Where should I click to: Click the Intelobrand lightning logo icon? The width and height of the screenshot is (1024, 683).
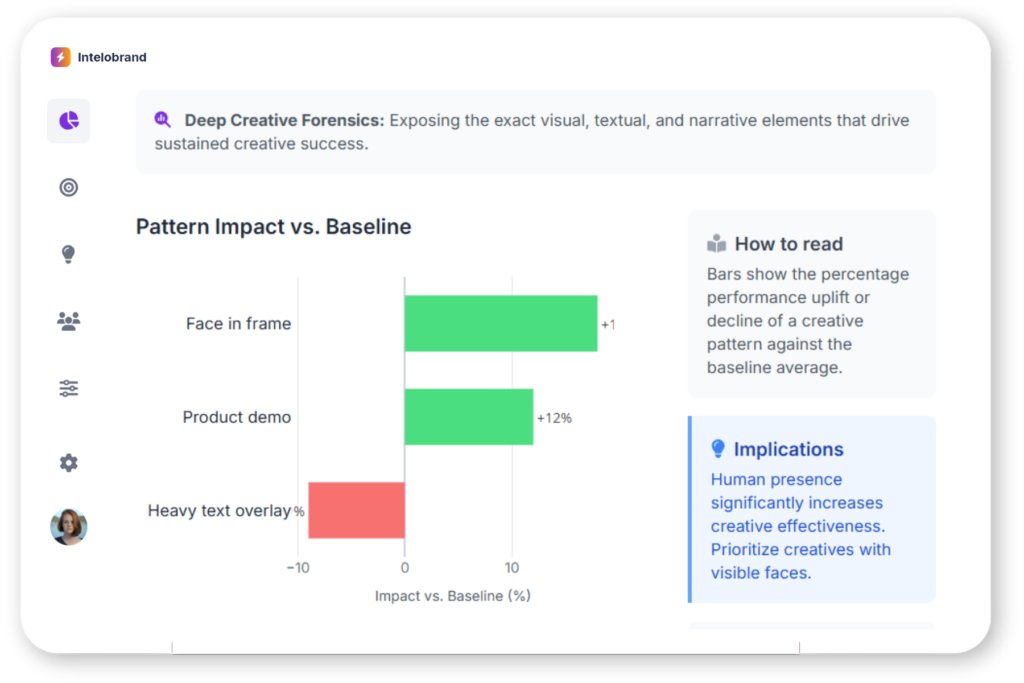pos(61,57)
